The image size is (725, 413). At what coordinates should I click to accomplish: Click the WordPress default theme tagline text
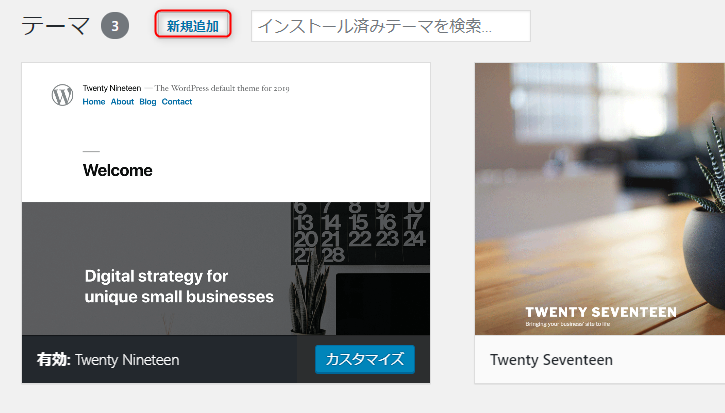222,88
